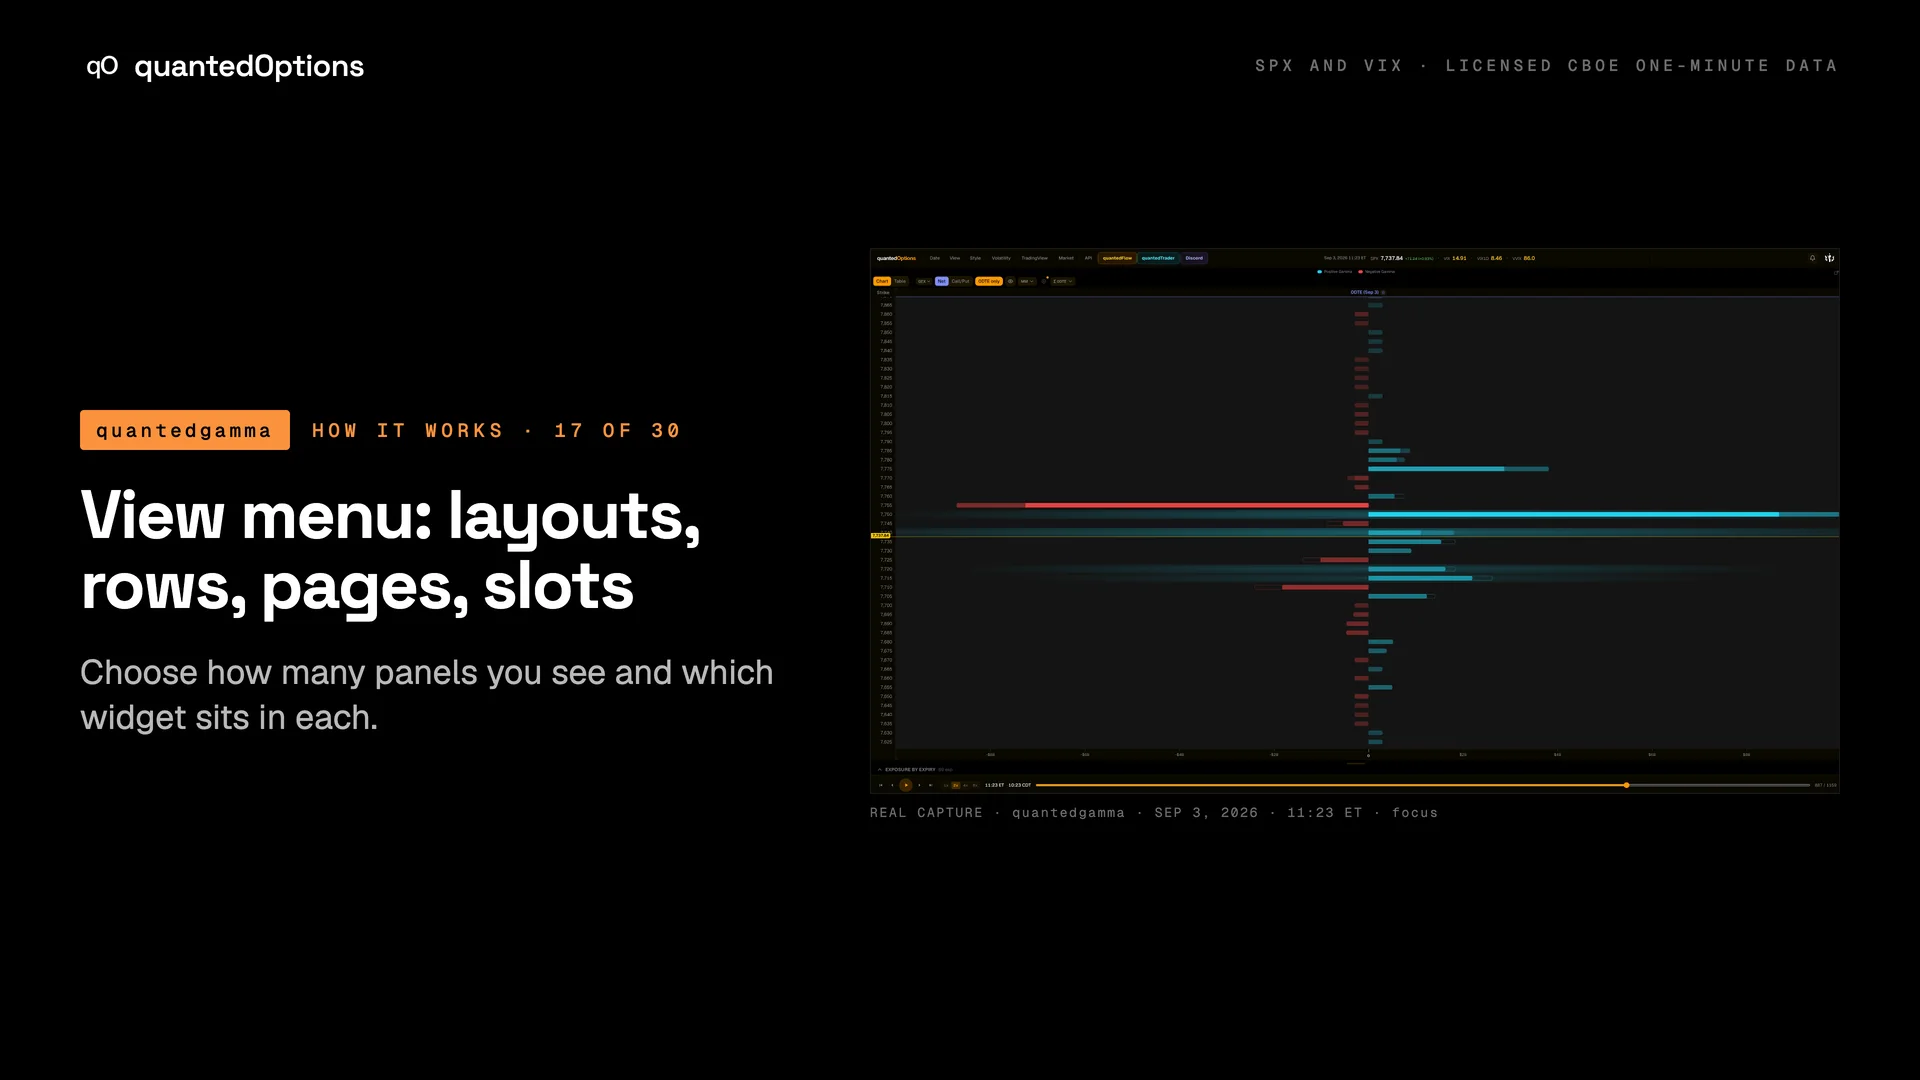
Task: Switch to Chart view
Action: [882, 281]
